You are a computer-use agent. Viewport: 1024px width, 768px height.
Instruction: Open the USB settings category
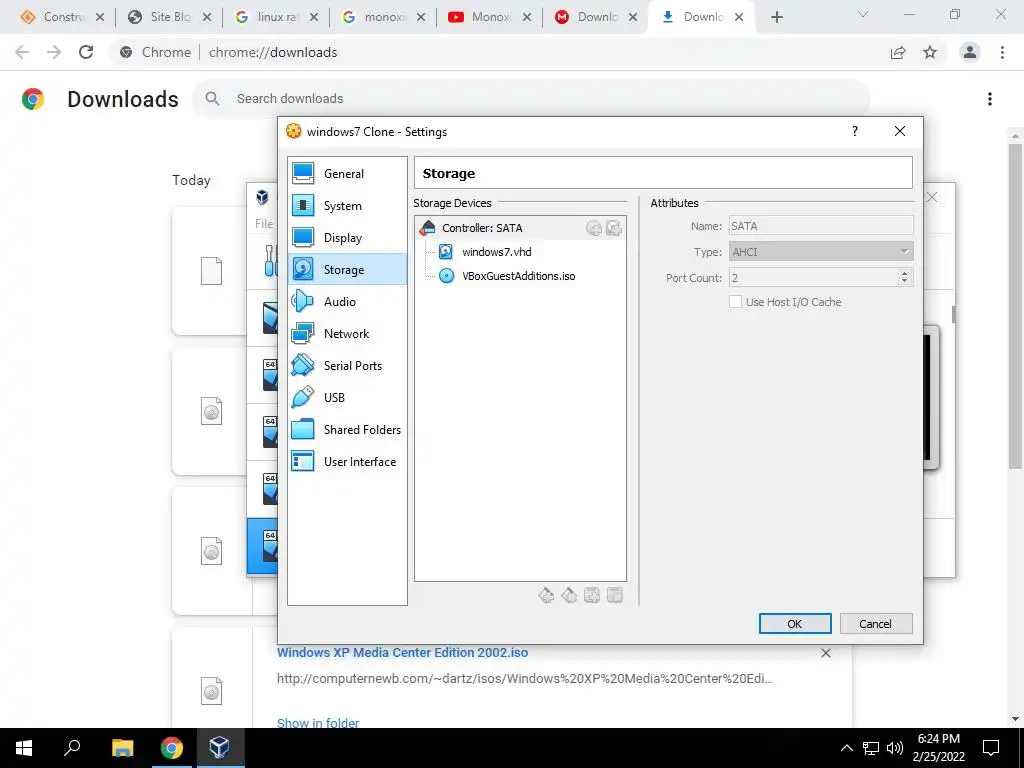coord(347,397)
